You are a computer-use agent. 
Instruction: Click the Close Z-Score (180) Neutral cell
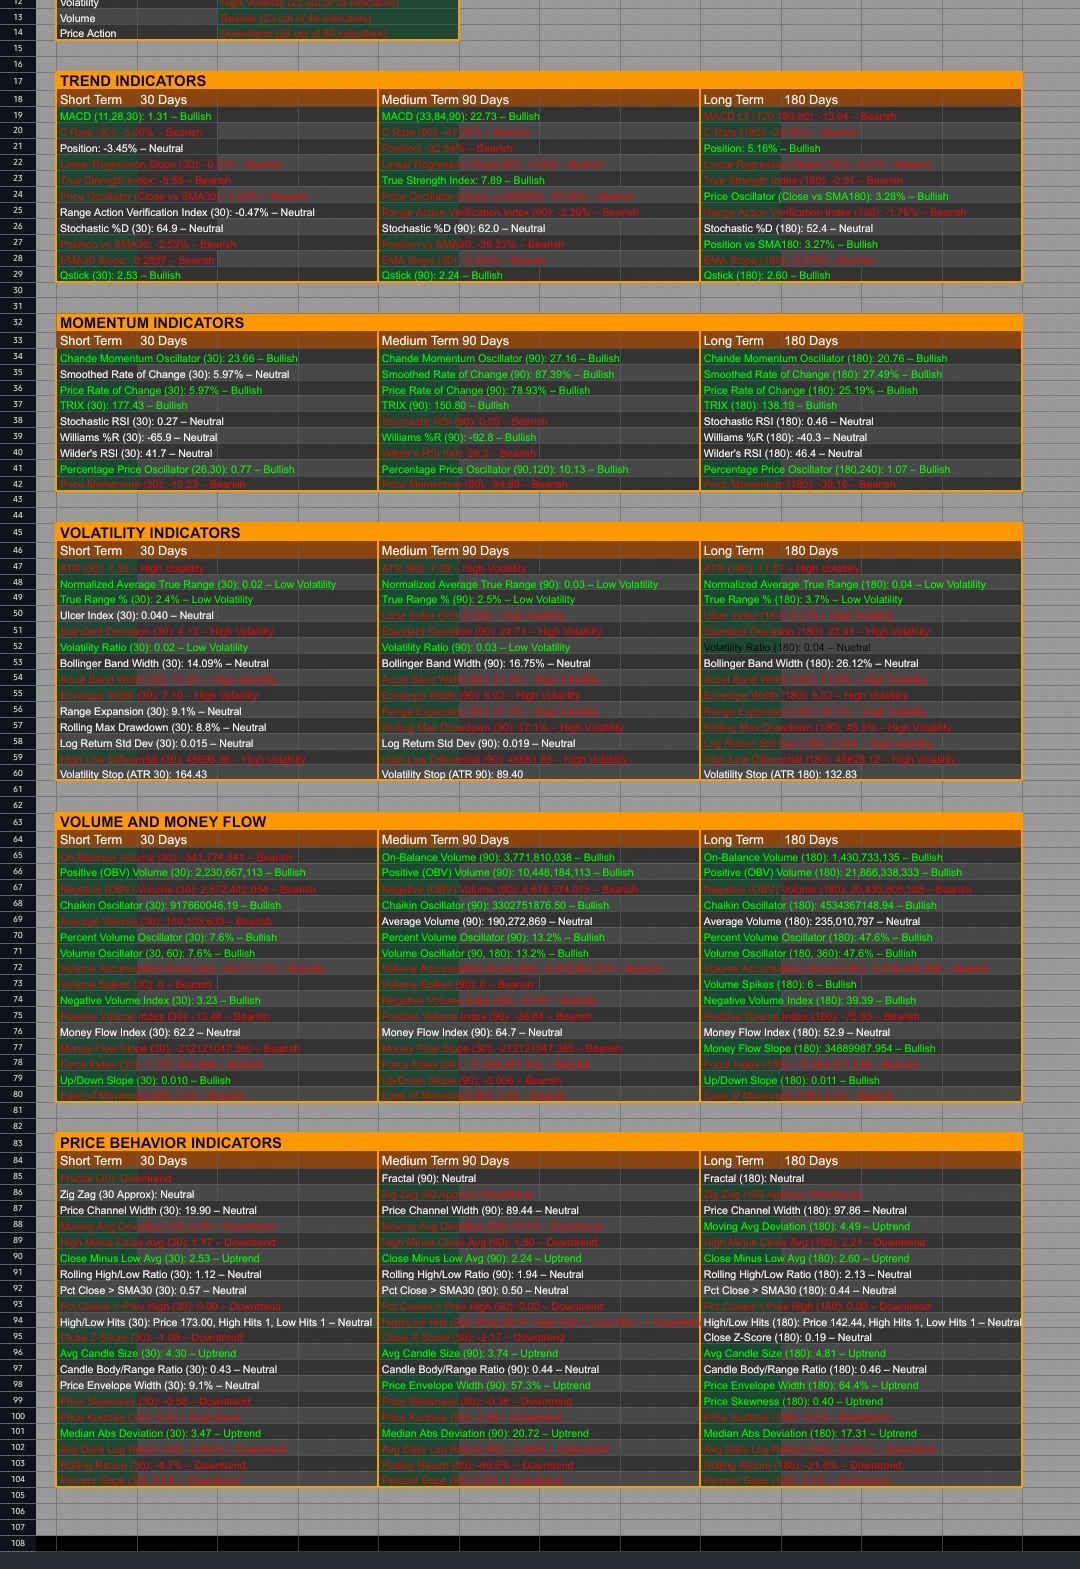point(787,1337)
